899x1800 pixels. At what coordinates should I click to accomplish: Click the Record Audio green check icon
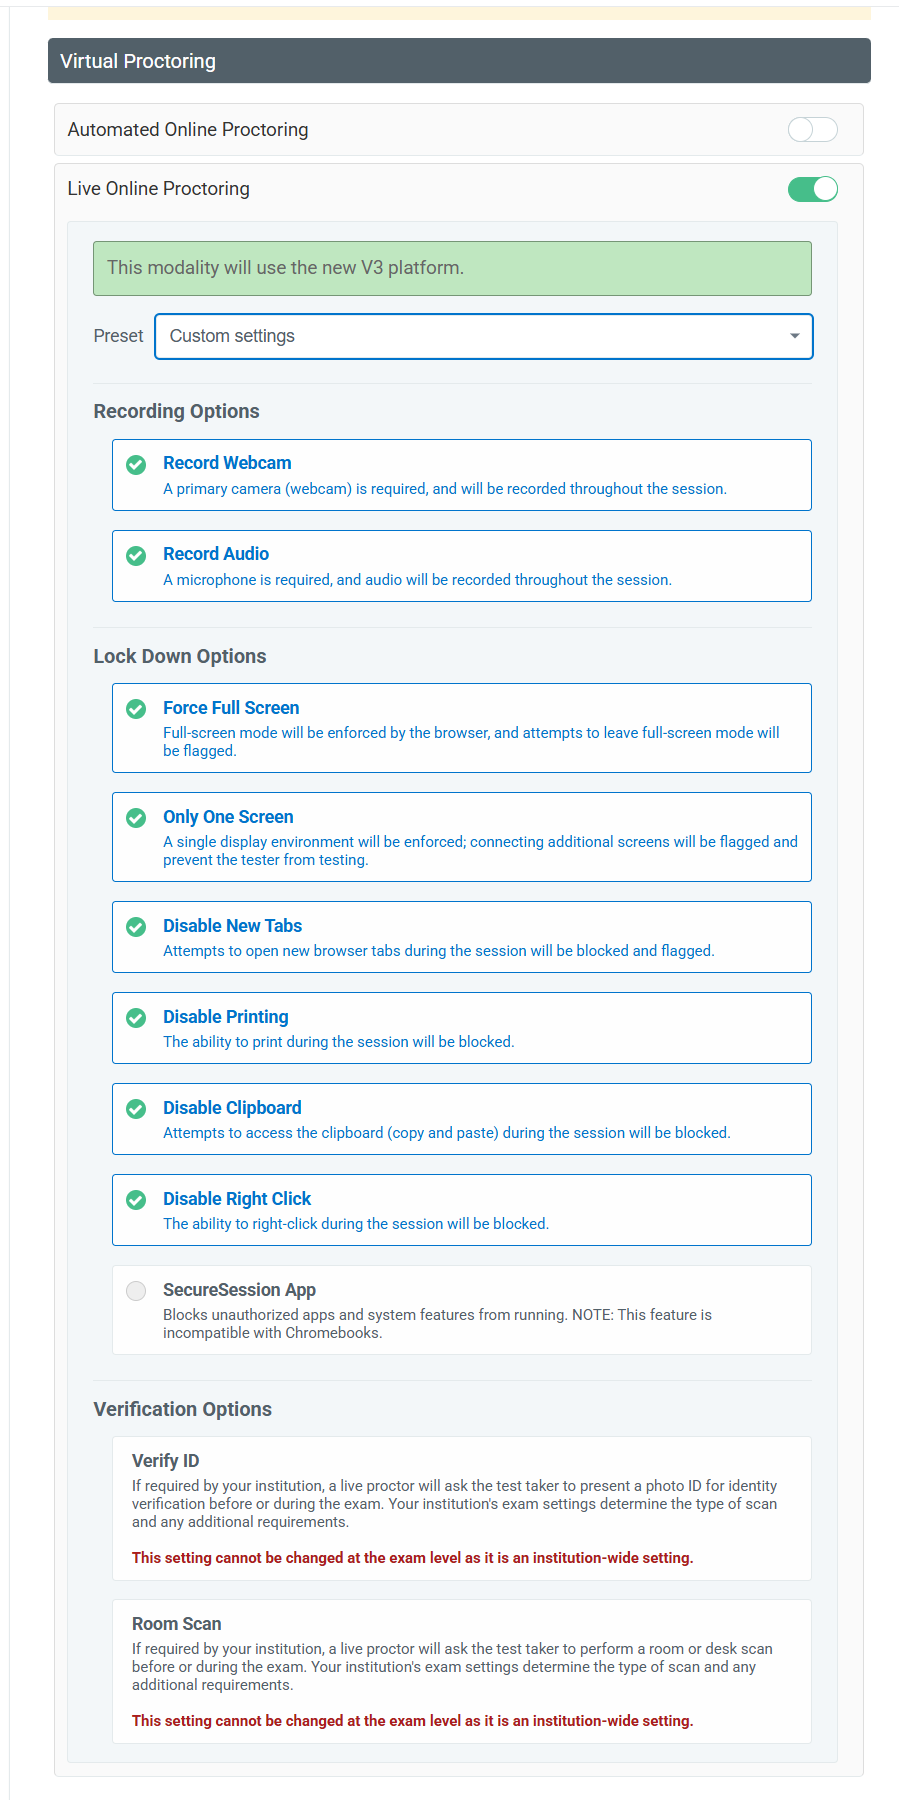pos(136,555)
